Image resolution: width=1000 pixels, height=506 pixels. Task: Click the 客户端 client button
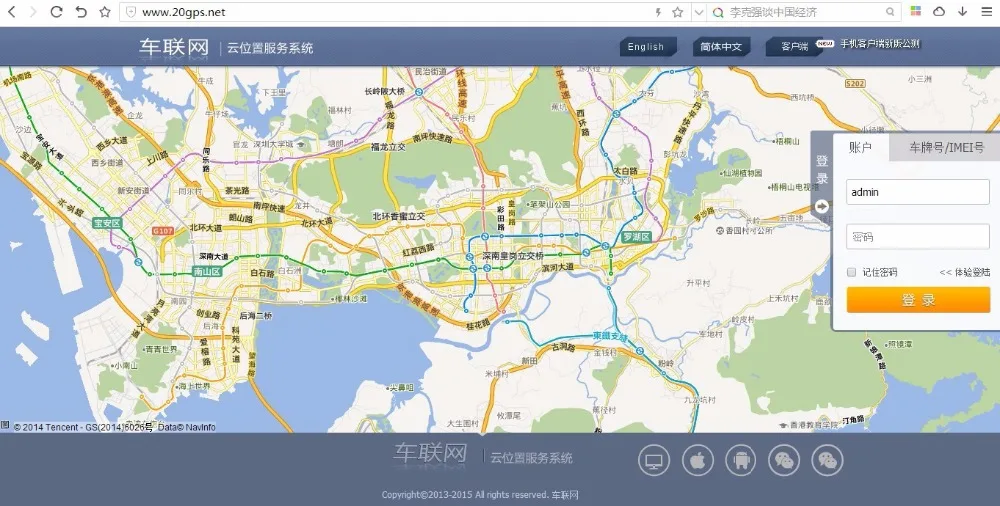pyautogui.click(x=795, y=47)
